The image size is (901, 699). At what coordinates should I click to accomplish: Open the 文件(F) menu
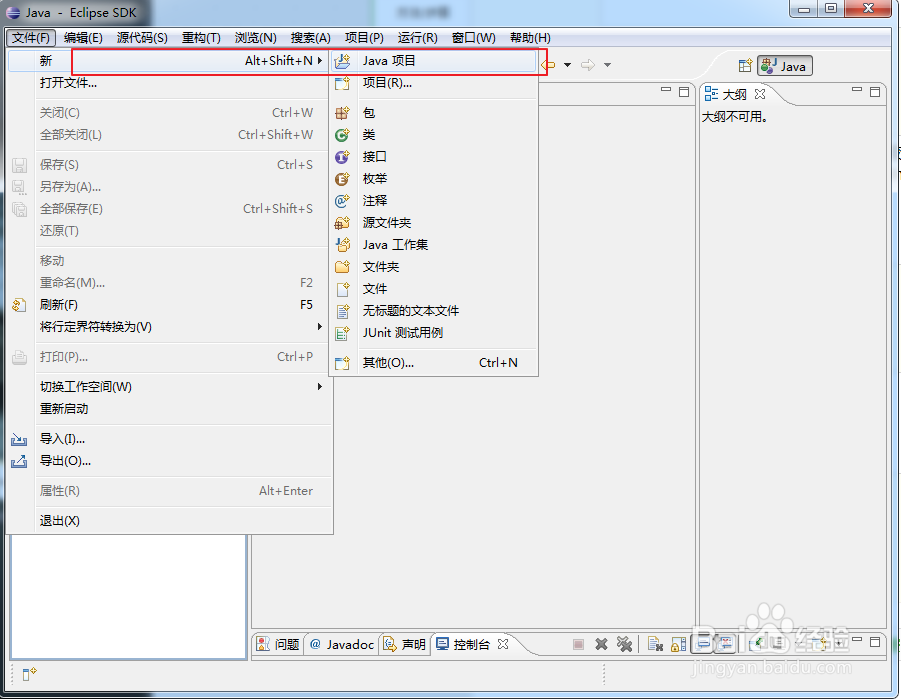pyautogui.click(x=31, y=38)
